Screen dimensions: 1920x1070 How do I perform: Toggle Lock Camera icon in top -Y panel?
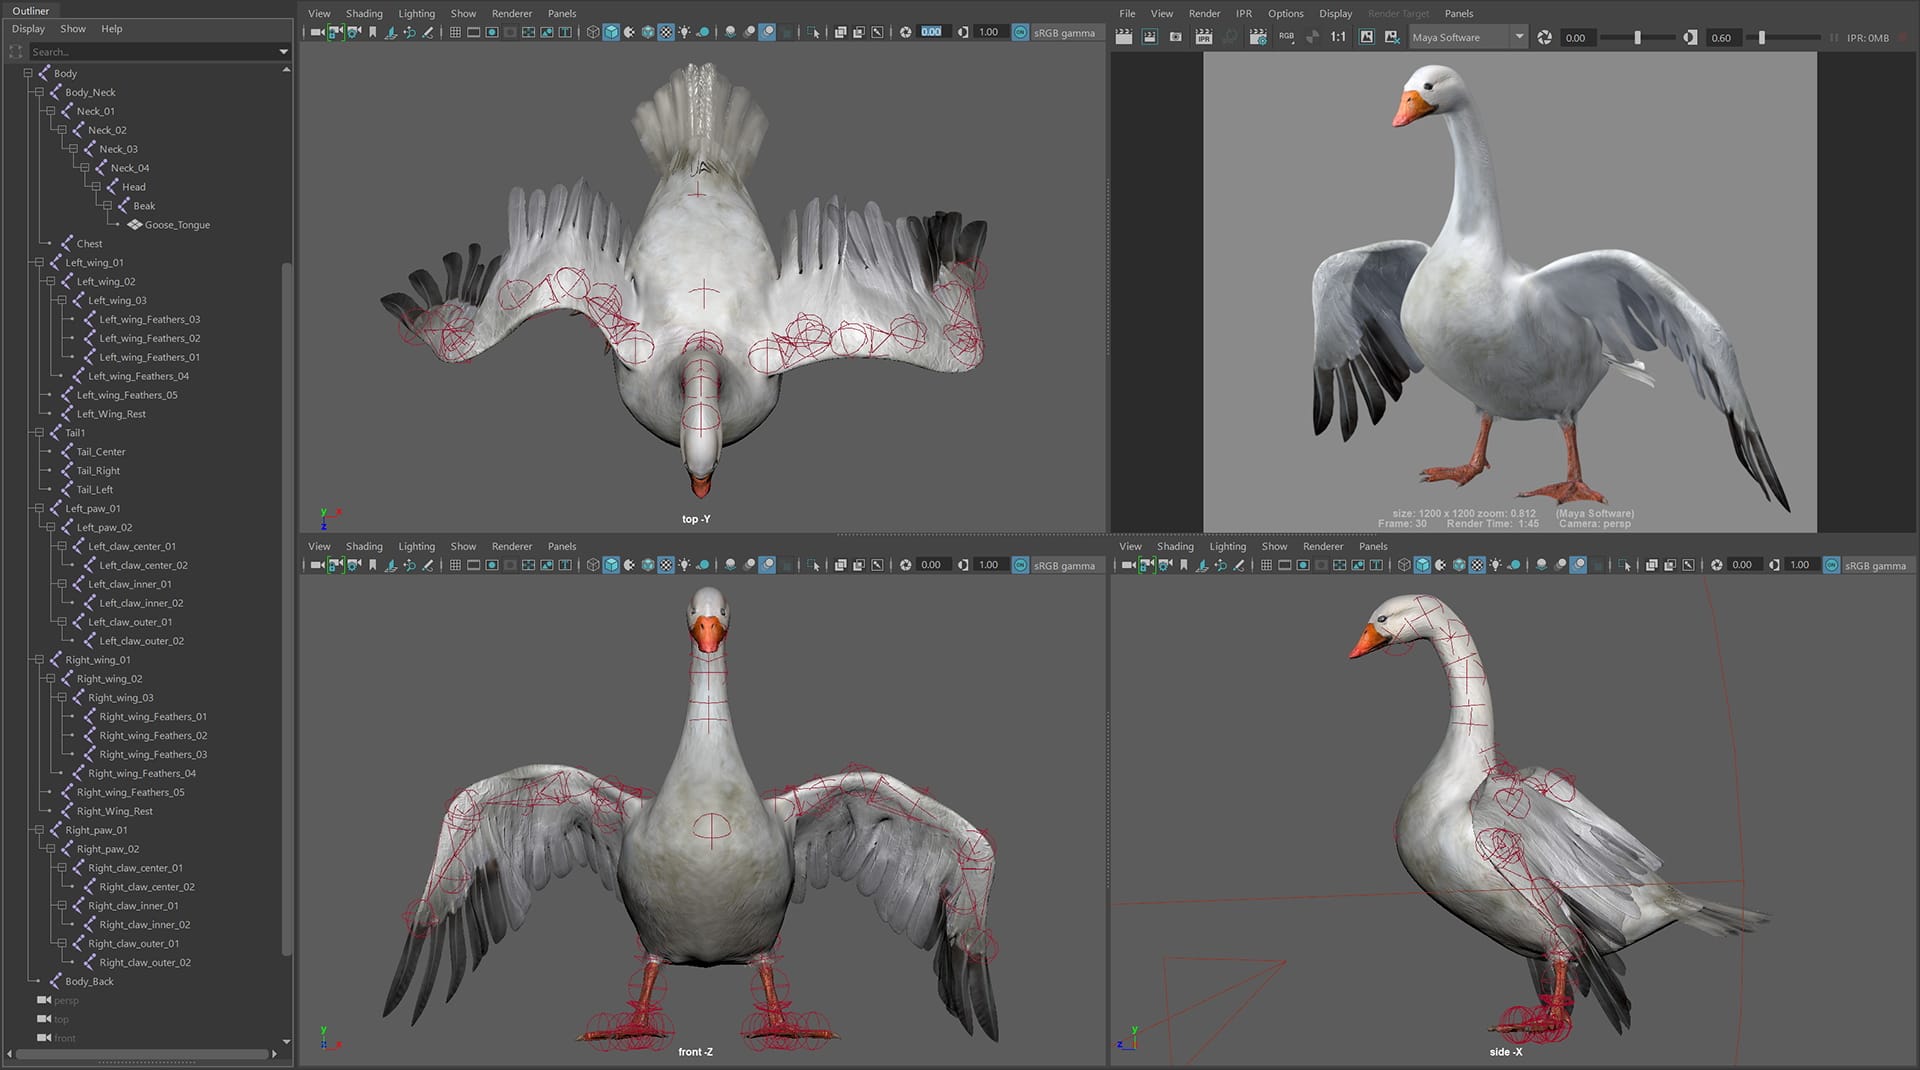335,32
